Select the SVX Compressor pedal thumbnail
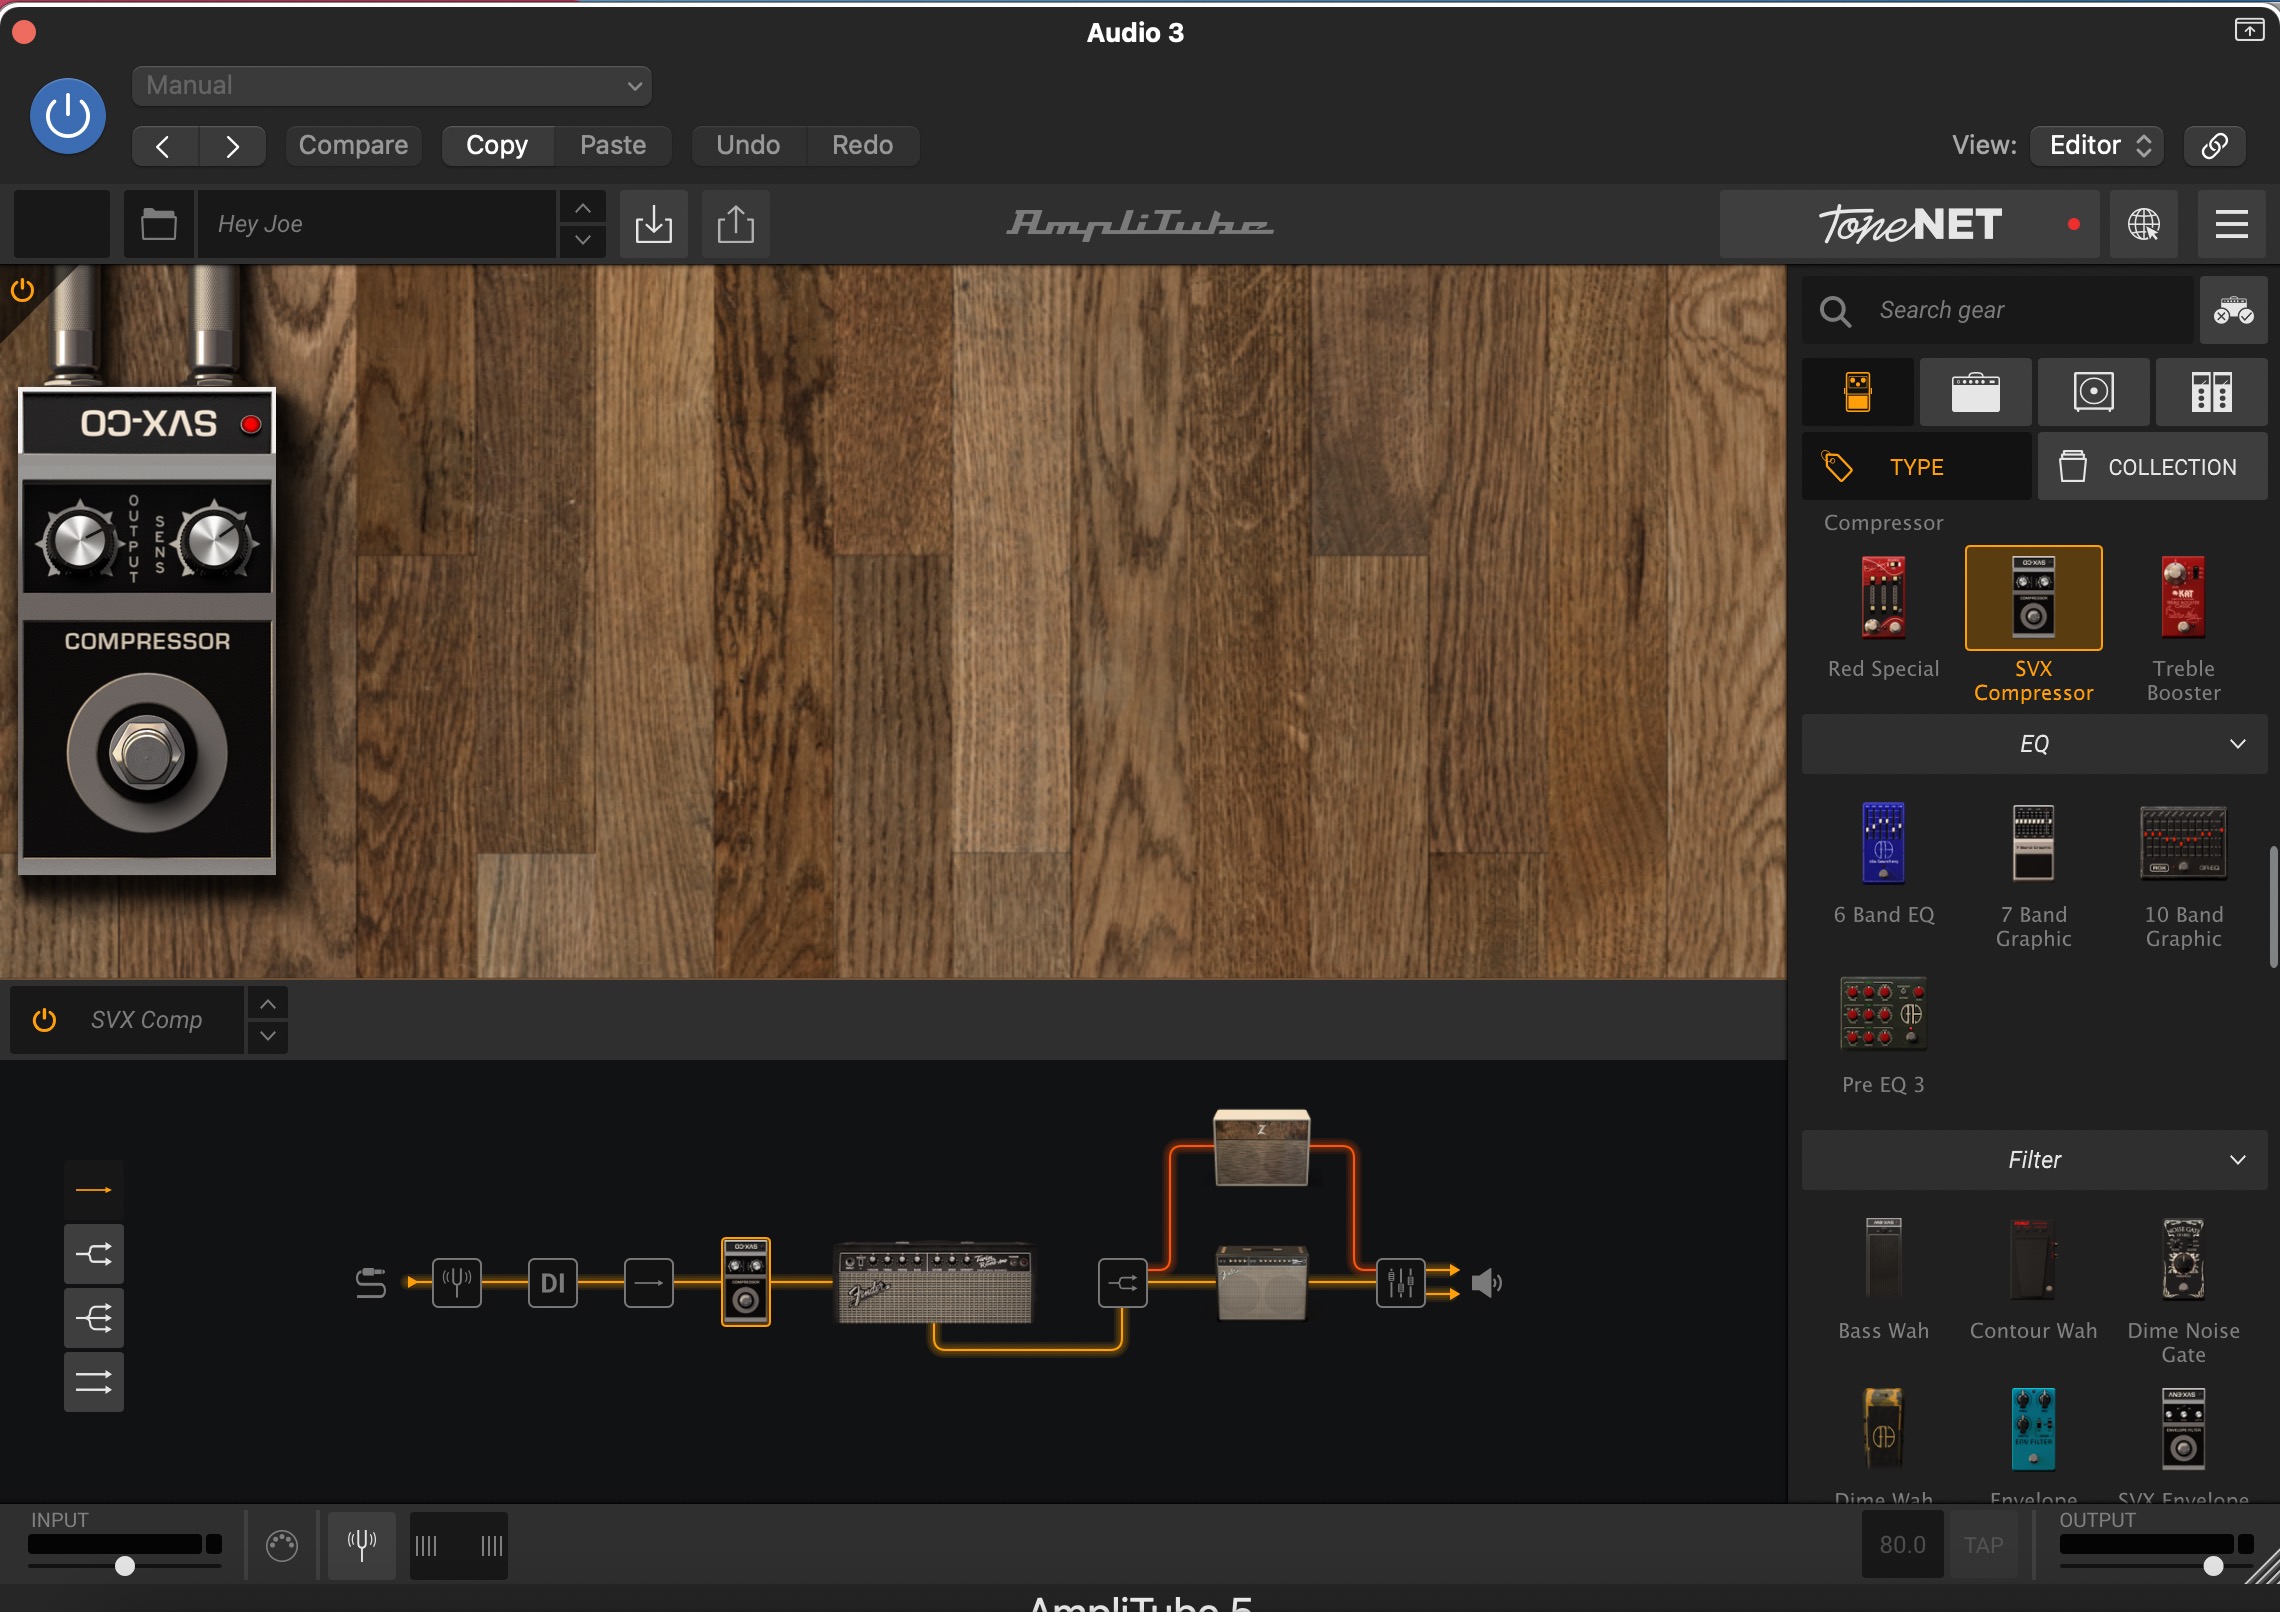 [2033, 598]
